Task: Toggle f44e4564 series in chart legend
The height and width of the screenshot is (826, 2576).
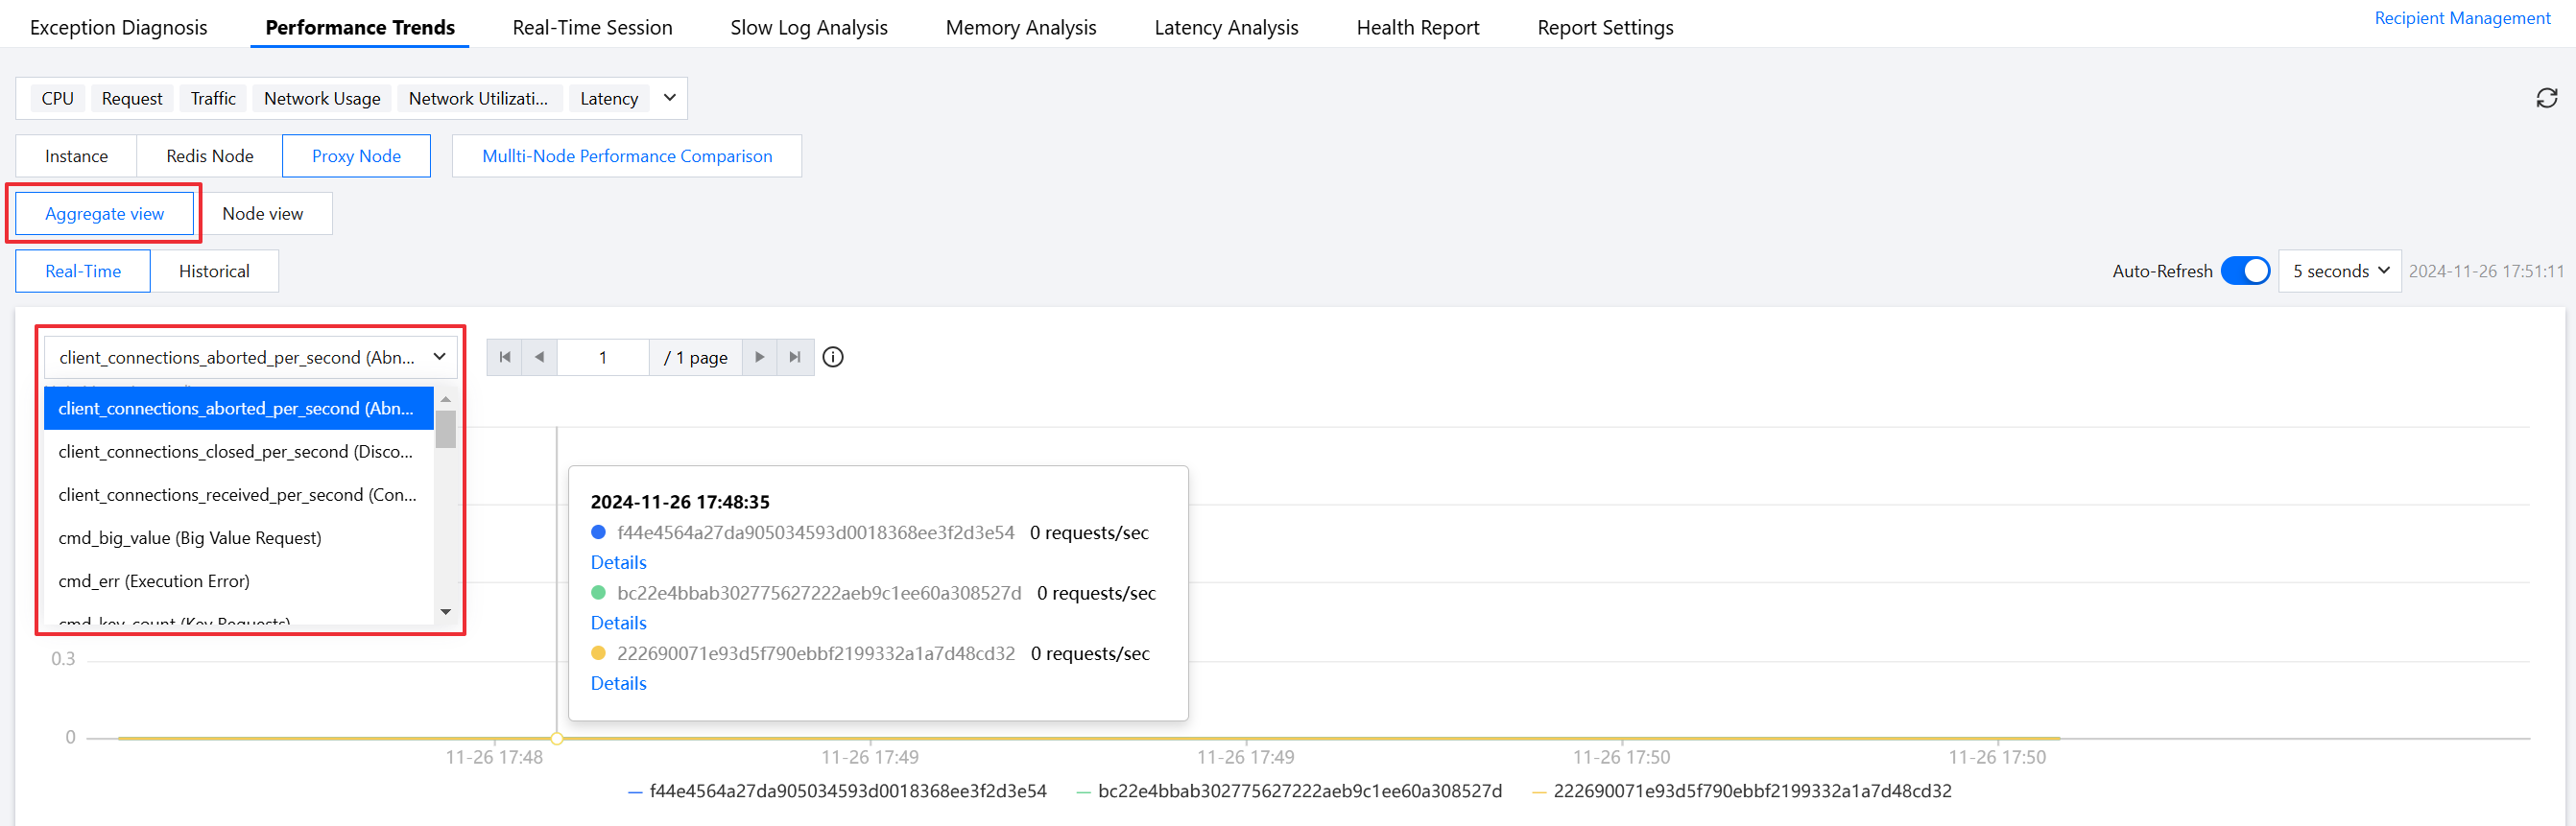Action: coord(846,791)
